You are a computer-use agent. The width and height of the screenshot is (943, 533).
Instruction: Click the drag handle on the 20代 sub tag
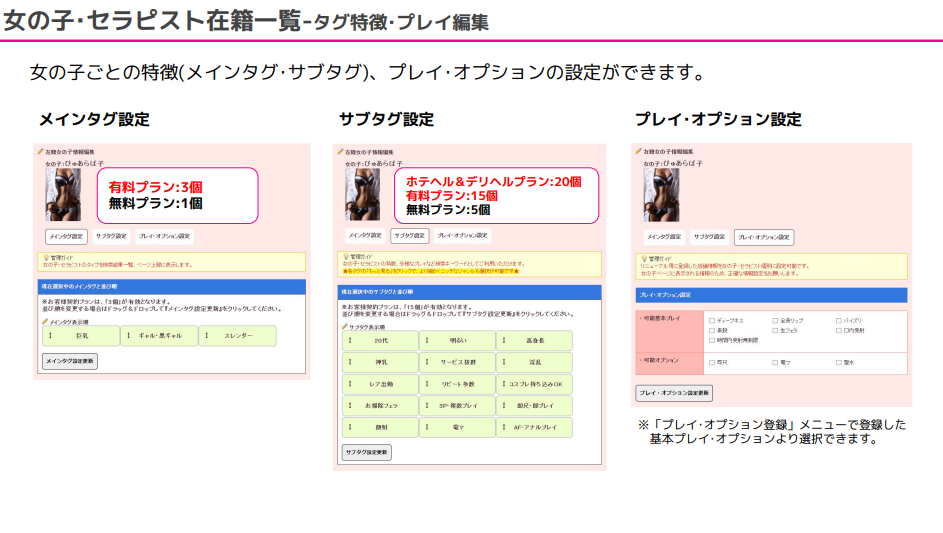click(350, 340)
